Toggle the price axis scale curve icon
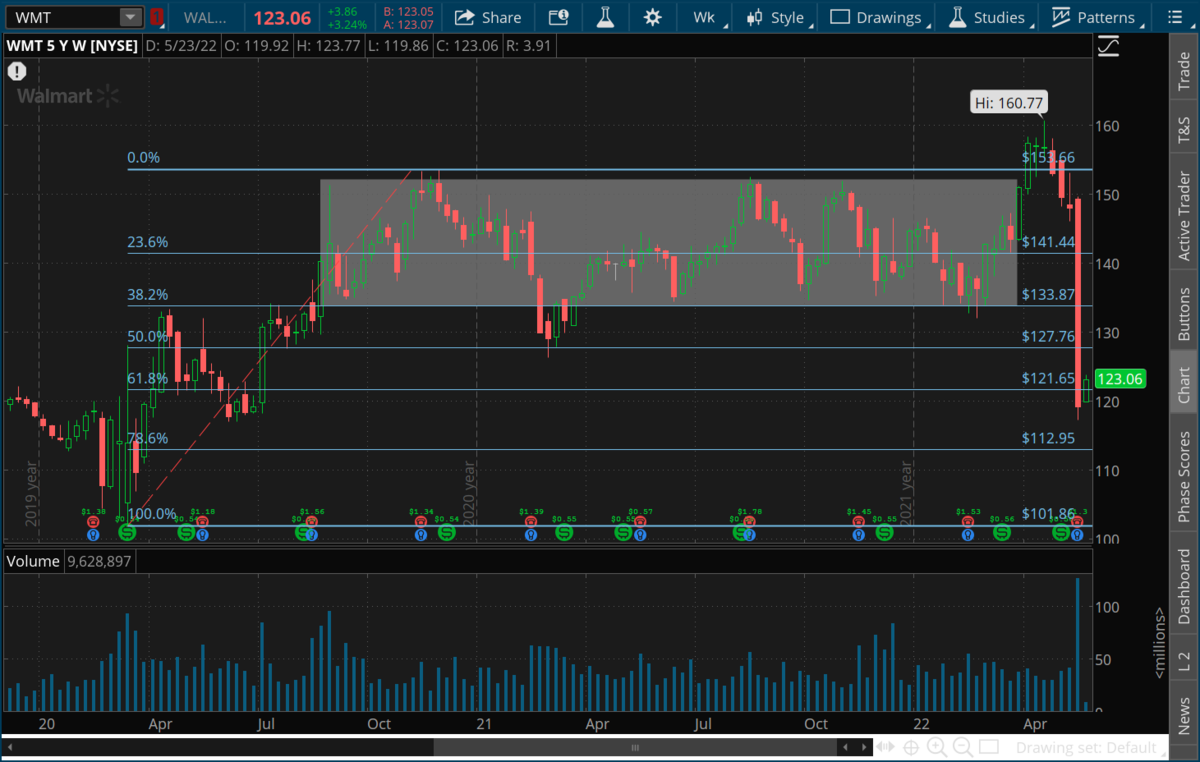 [1108, 46]
